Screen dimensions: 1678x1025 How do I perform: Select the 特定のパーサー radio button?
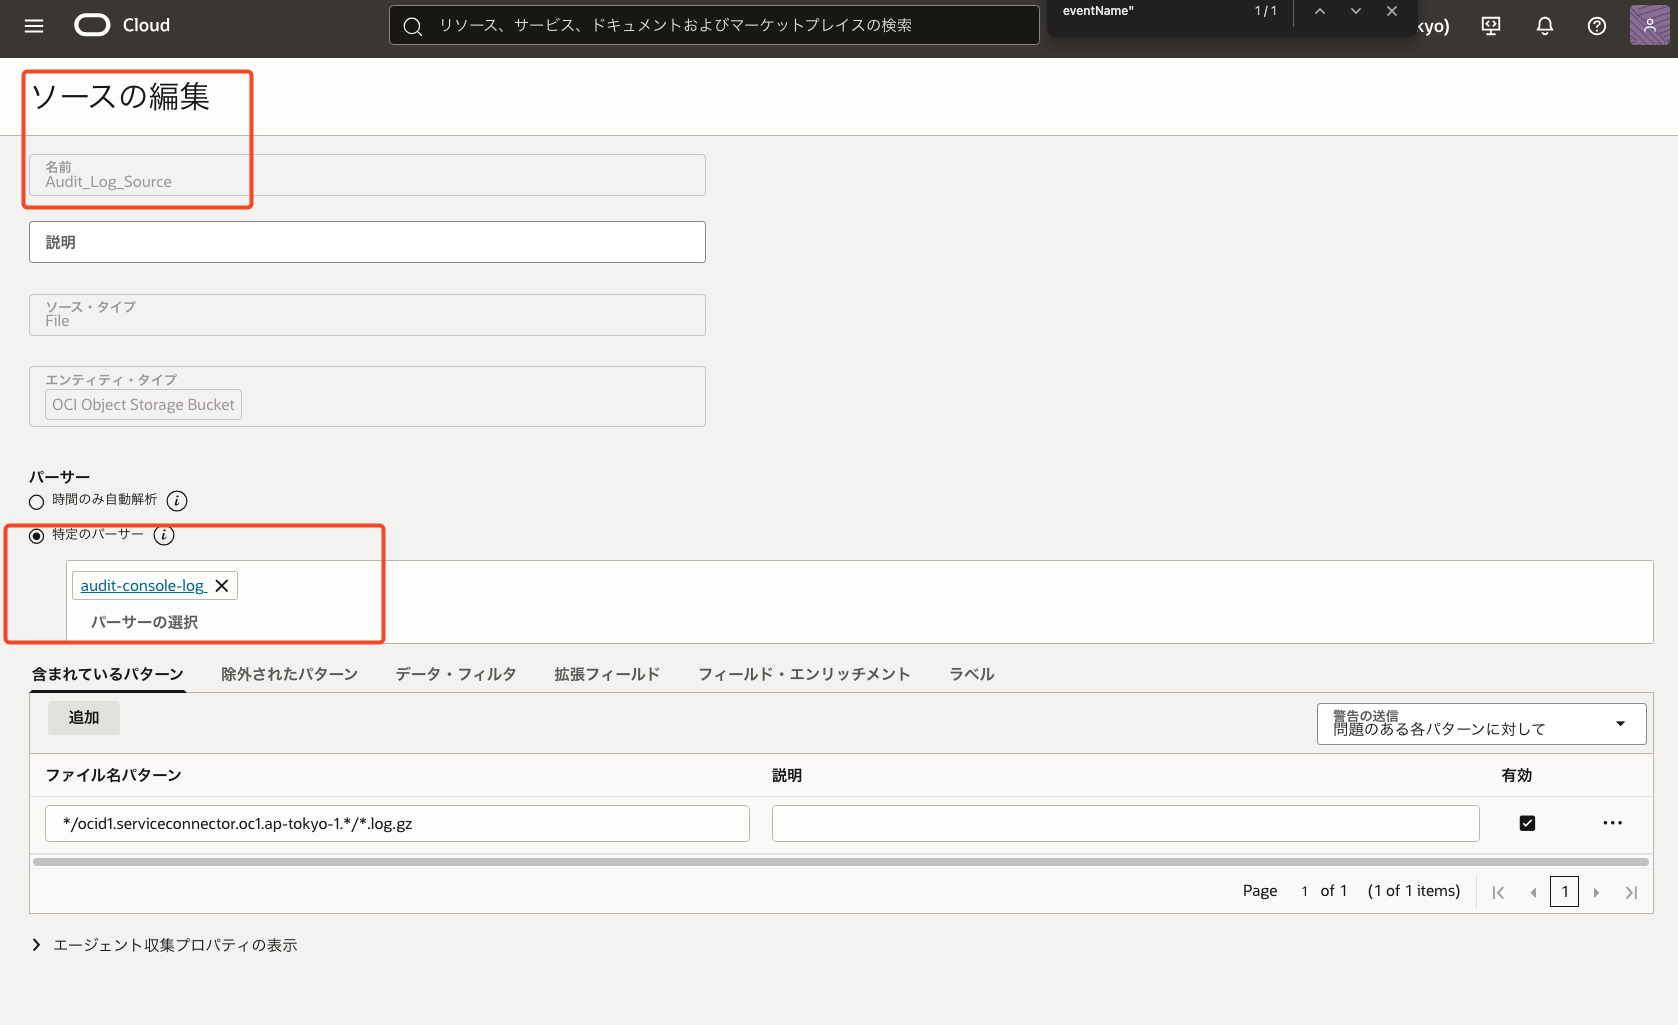[x=37, y=536]
